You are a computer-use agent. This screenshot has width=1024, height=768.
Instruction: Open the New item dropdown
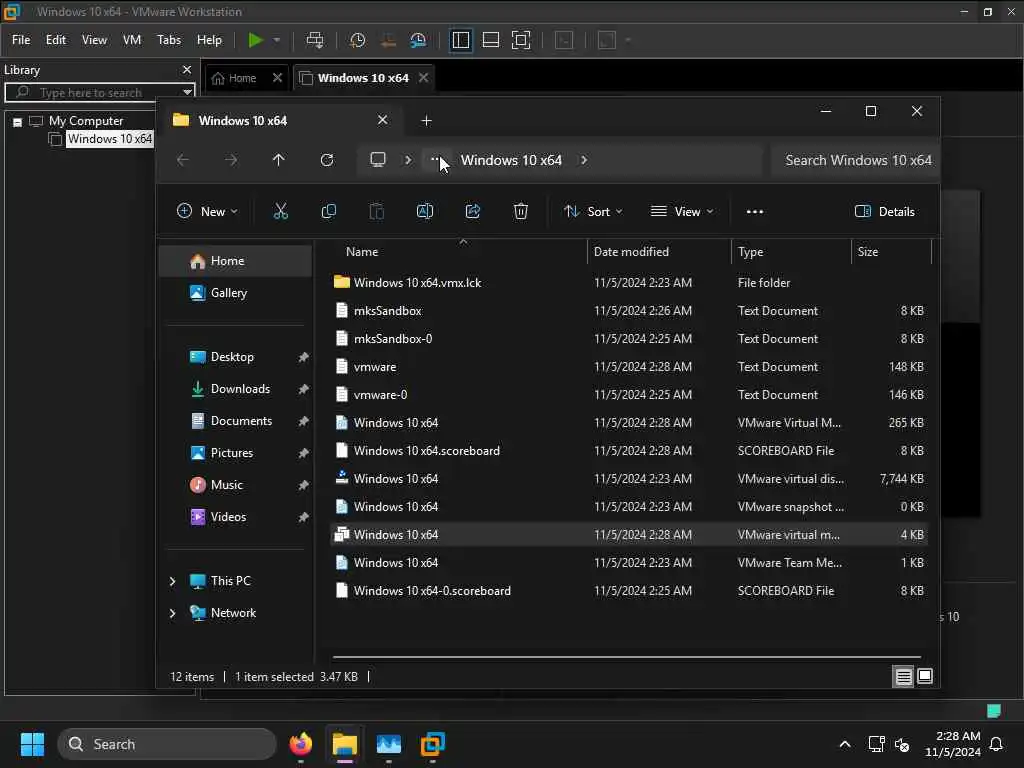208,211
